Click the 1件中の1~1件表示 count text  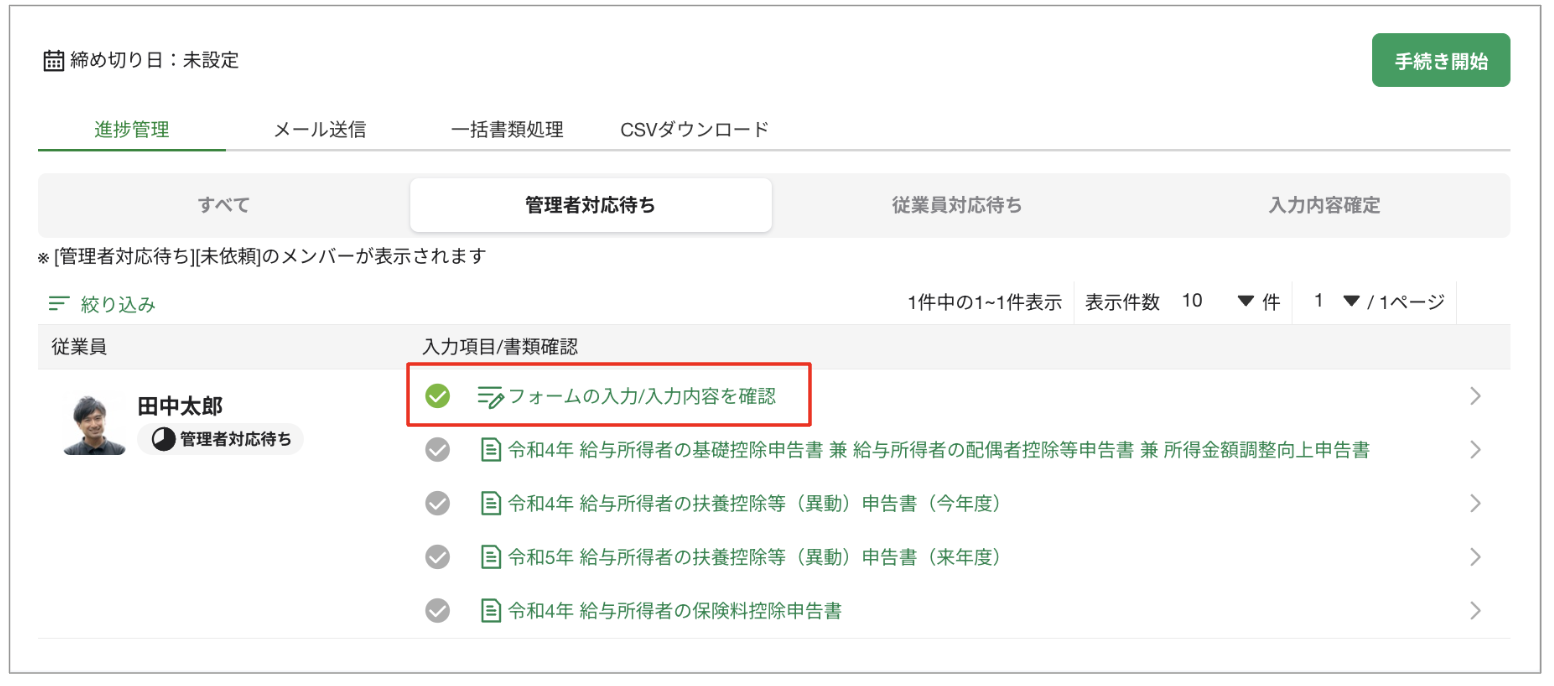[984, 303]
